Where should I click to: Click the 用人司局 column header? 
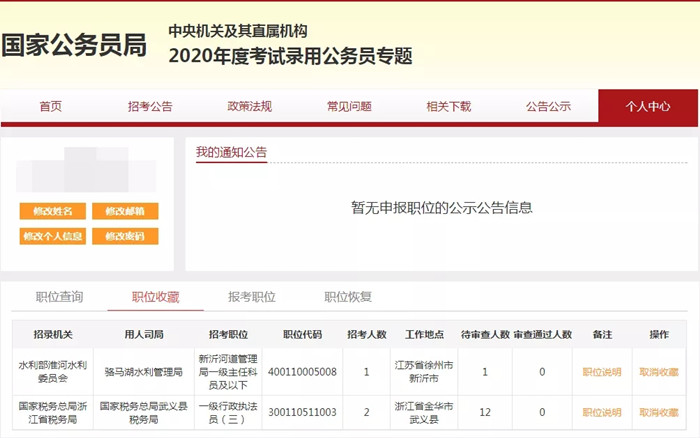point(144,334)
